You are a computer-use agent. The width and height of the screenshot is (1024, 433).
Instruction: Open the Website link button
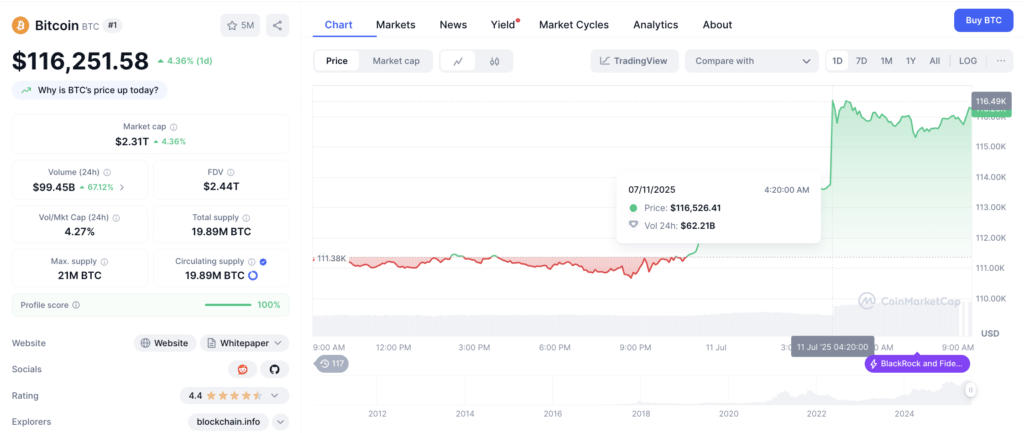(x=165, y=343)
